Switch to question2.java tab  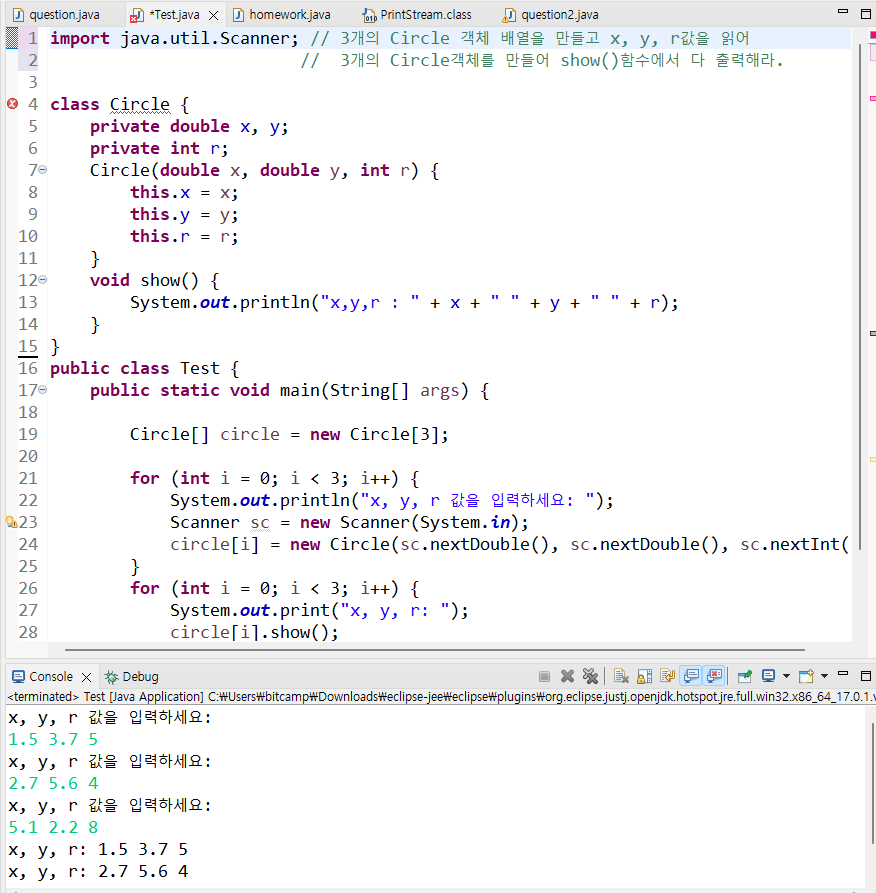(551, 15)
